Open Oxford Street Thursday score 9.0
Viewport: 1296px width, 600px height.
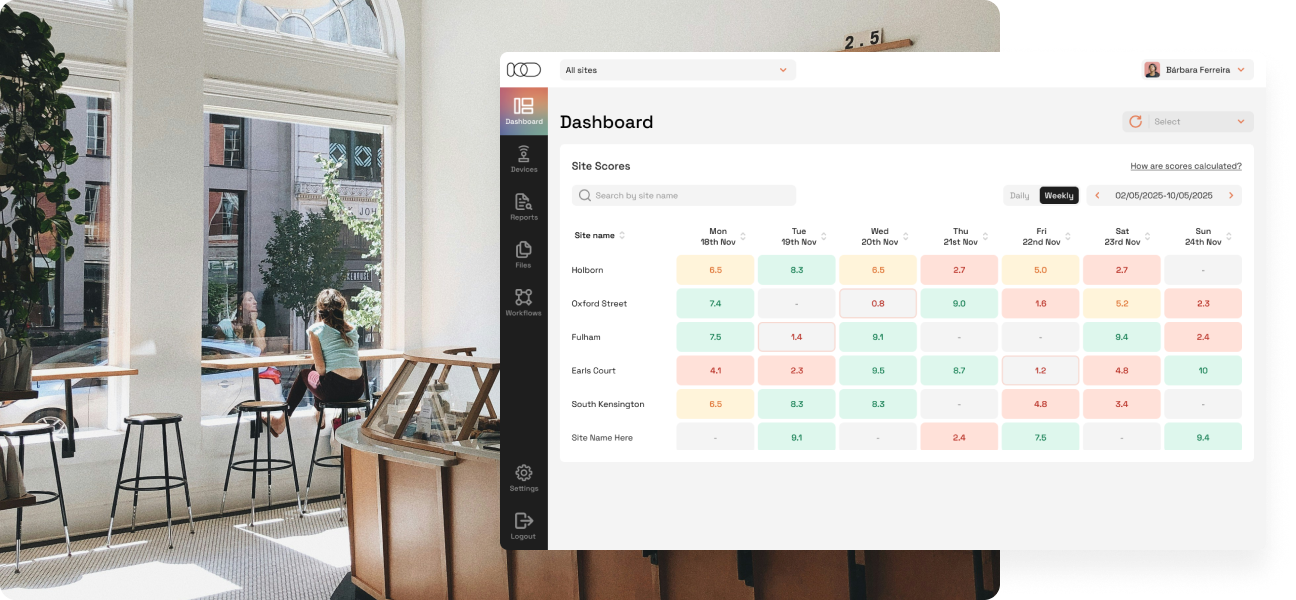(959, 303)
